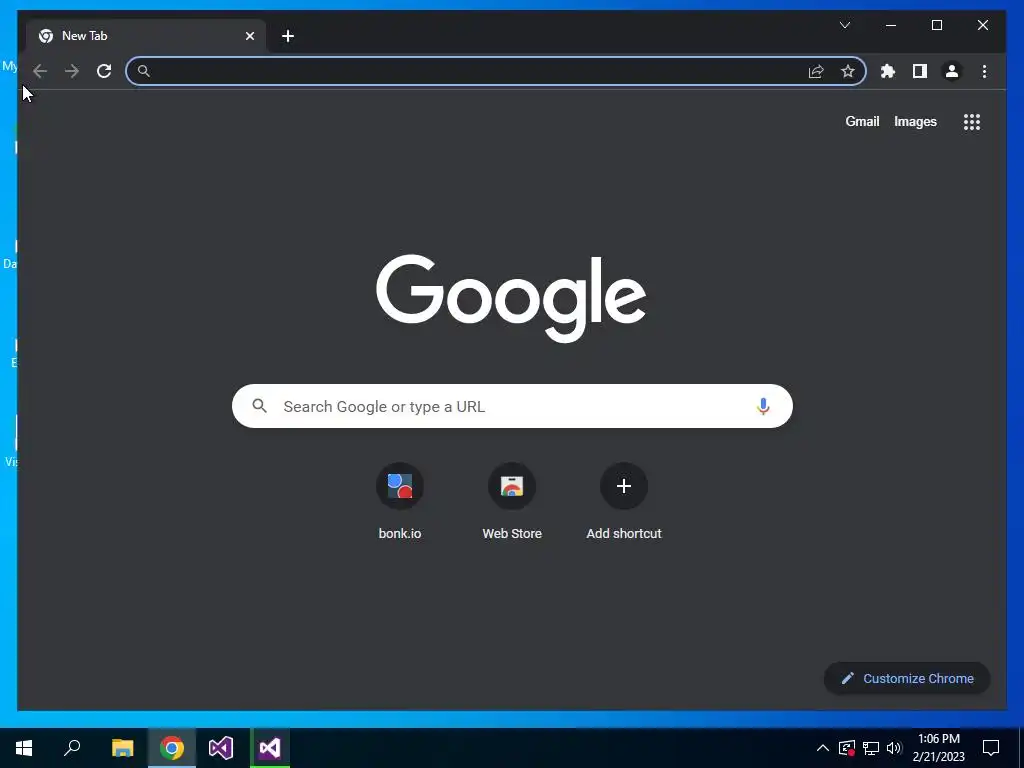The height and width of the screenshot is (768, 1024).
Task: Switch to the running Visual Studio taskbar icon
Action: click(x=270, y=748)
